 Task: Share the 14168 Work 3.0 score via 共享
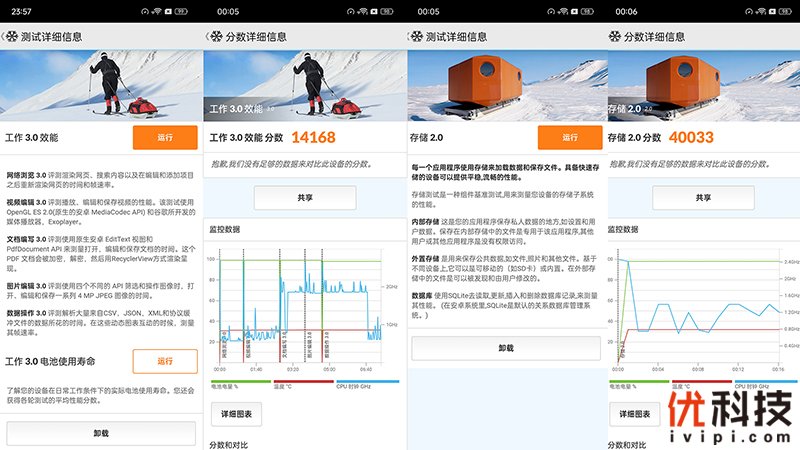point(304,198)
